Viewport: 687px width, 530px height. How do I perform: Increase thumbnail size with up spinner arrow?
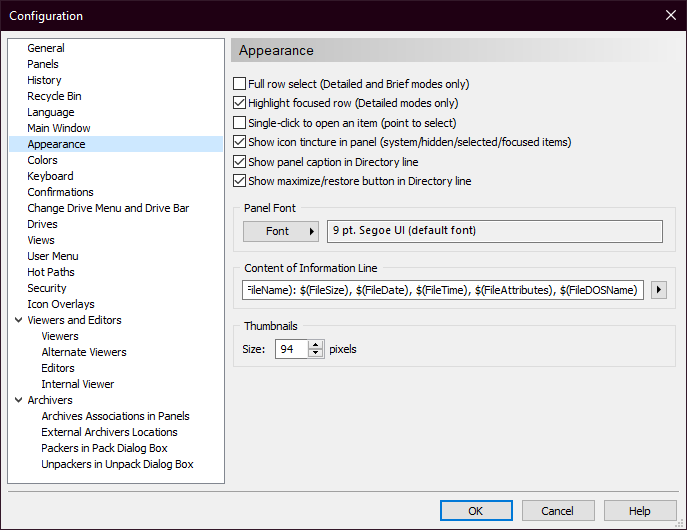click(315, 345)
